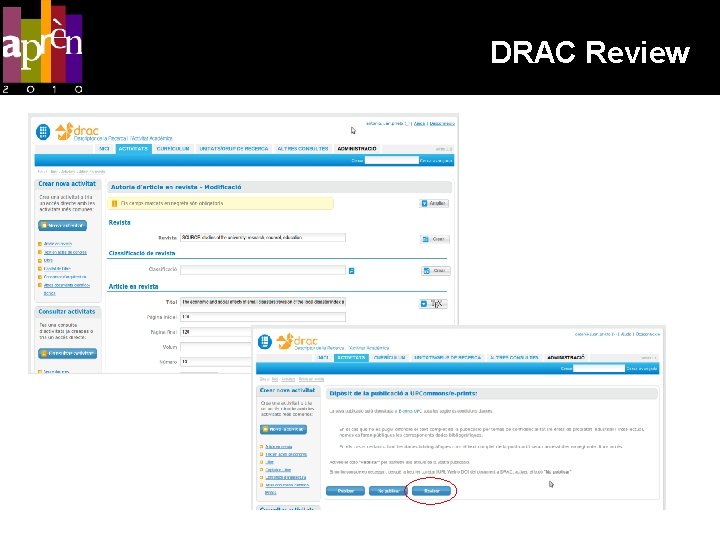
Task: Click the search box in the article modification window's blue bar
Action: [x=392, y=160]
